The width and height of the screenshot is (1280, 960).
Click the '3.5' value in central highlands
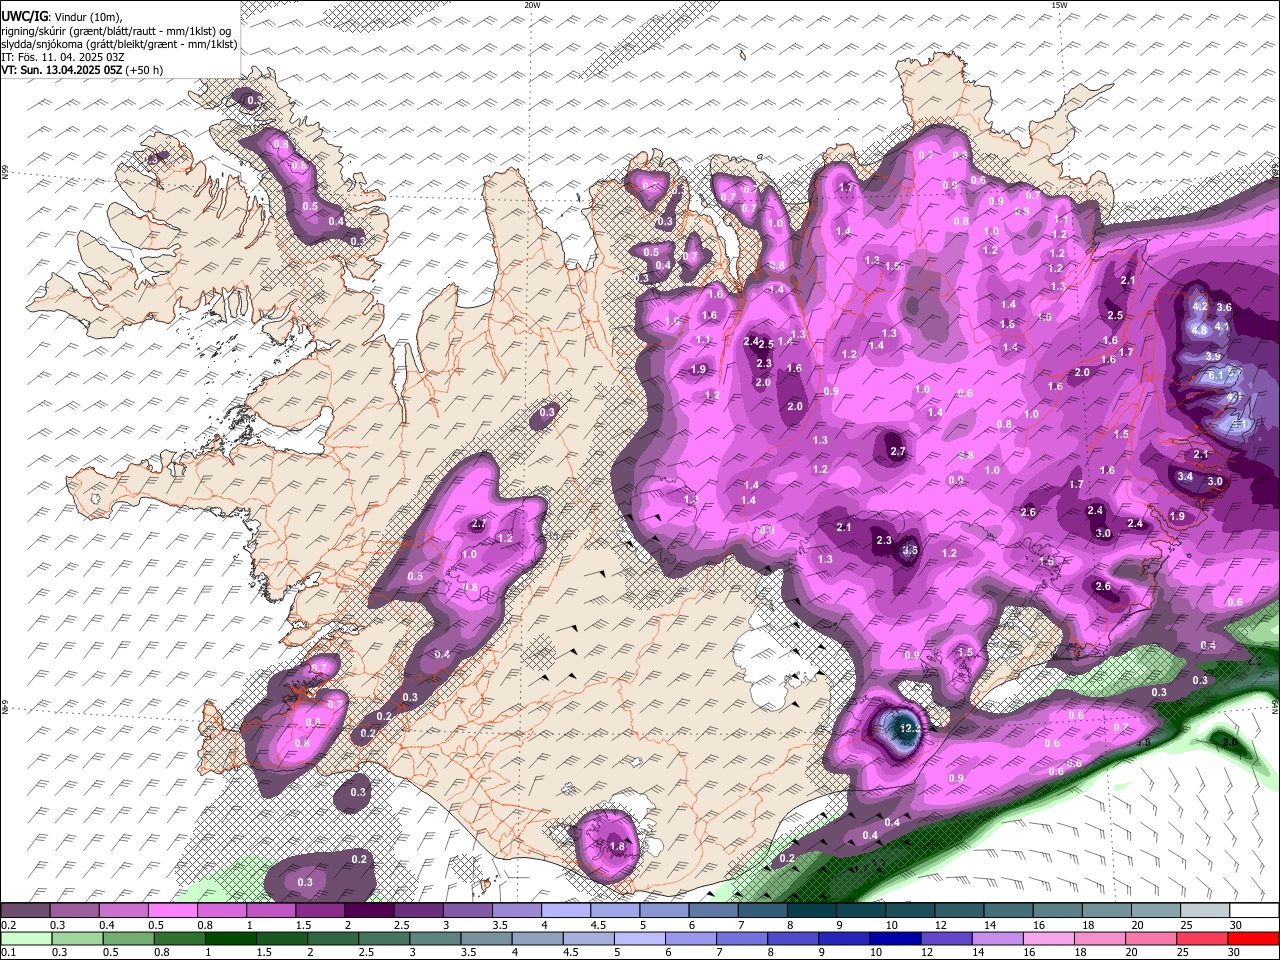pos(910,550)
